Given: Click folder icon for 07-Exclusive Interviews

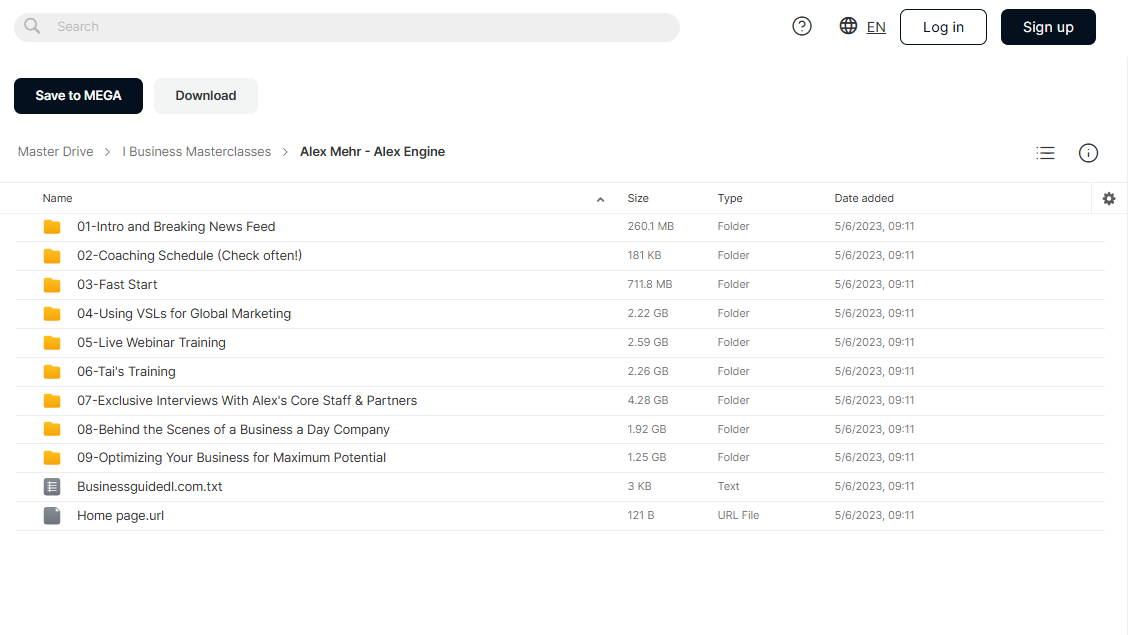Looking at the screenshot, I should pos(52,401).
